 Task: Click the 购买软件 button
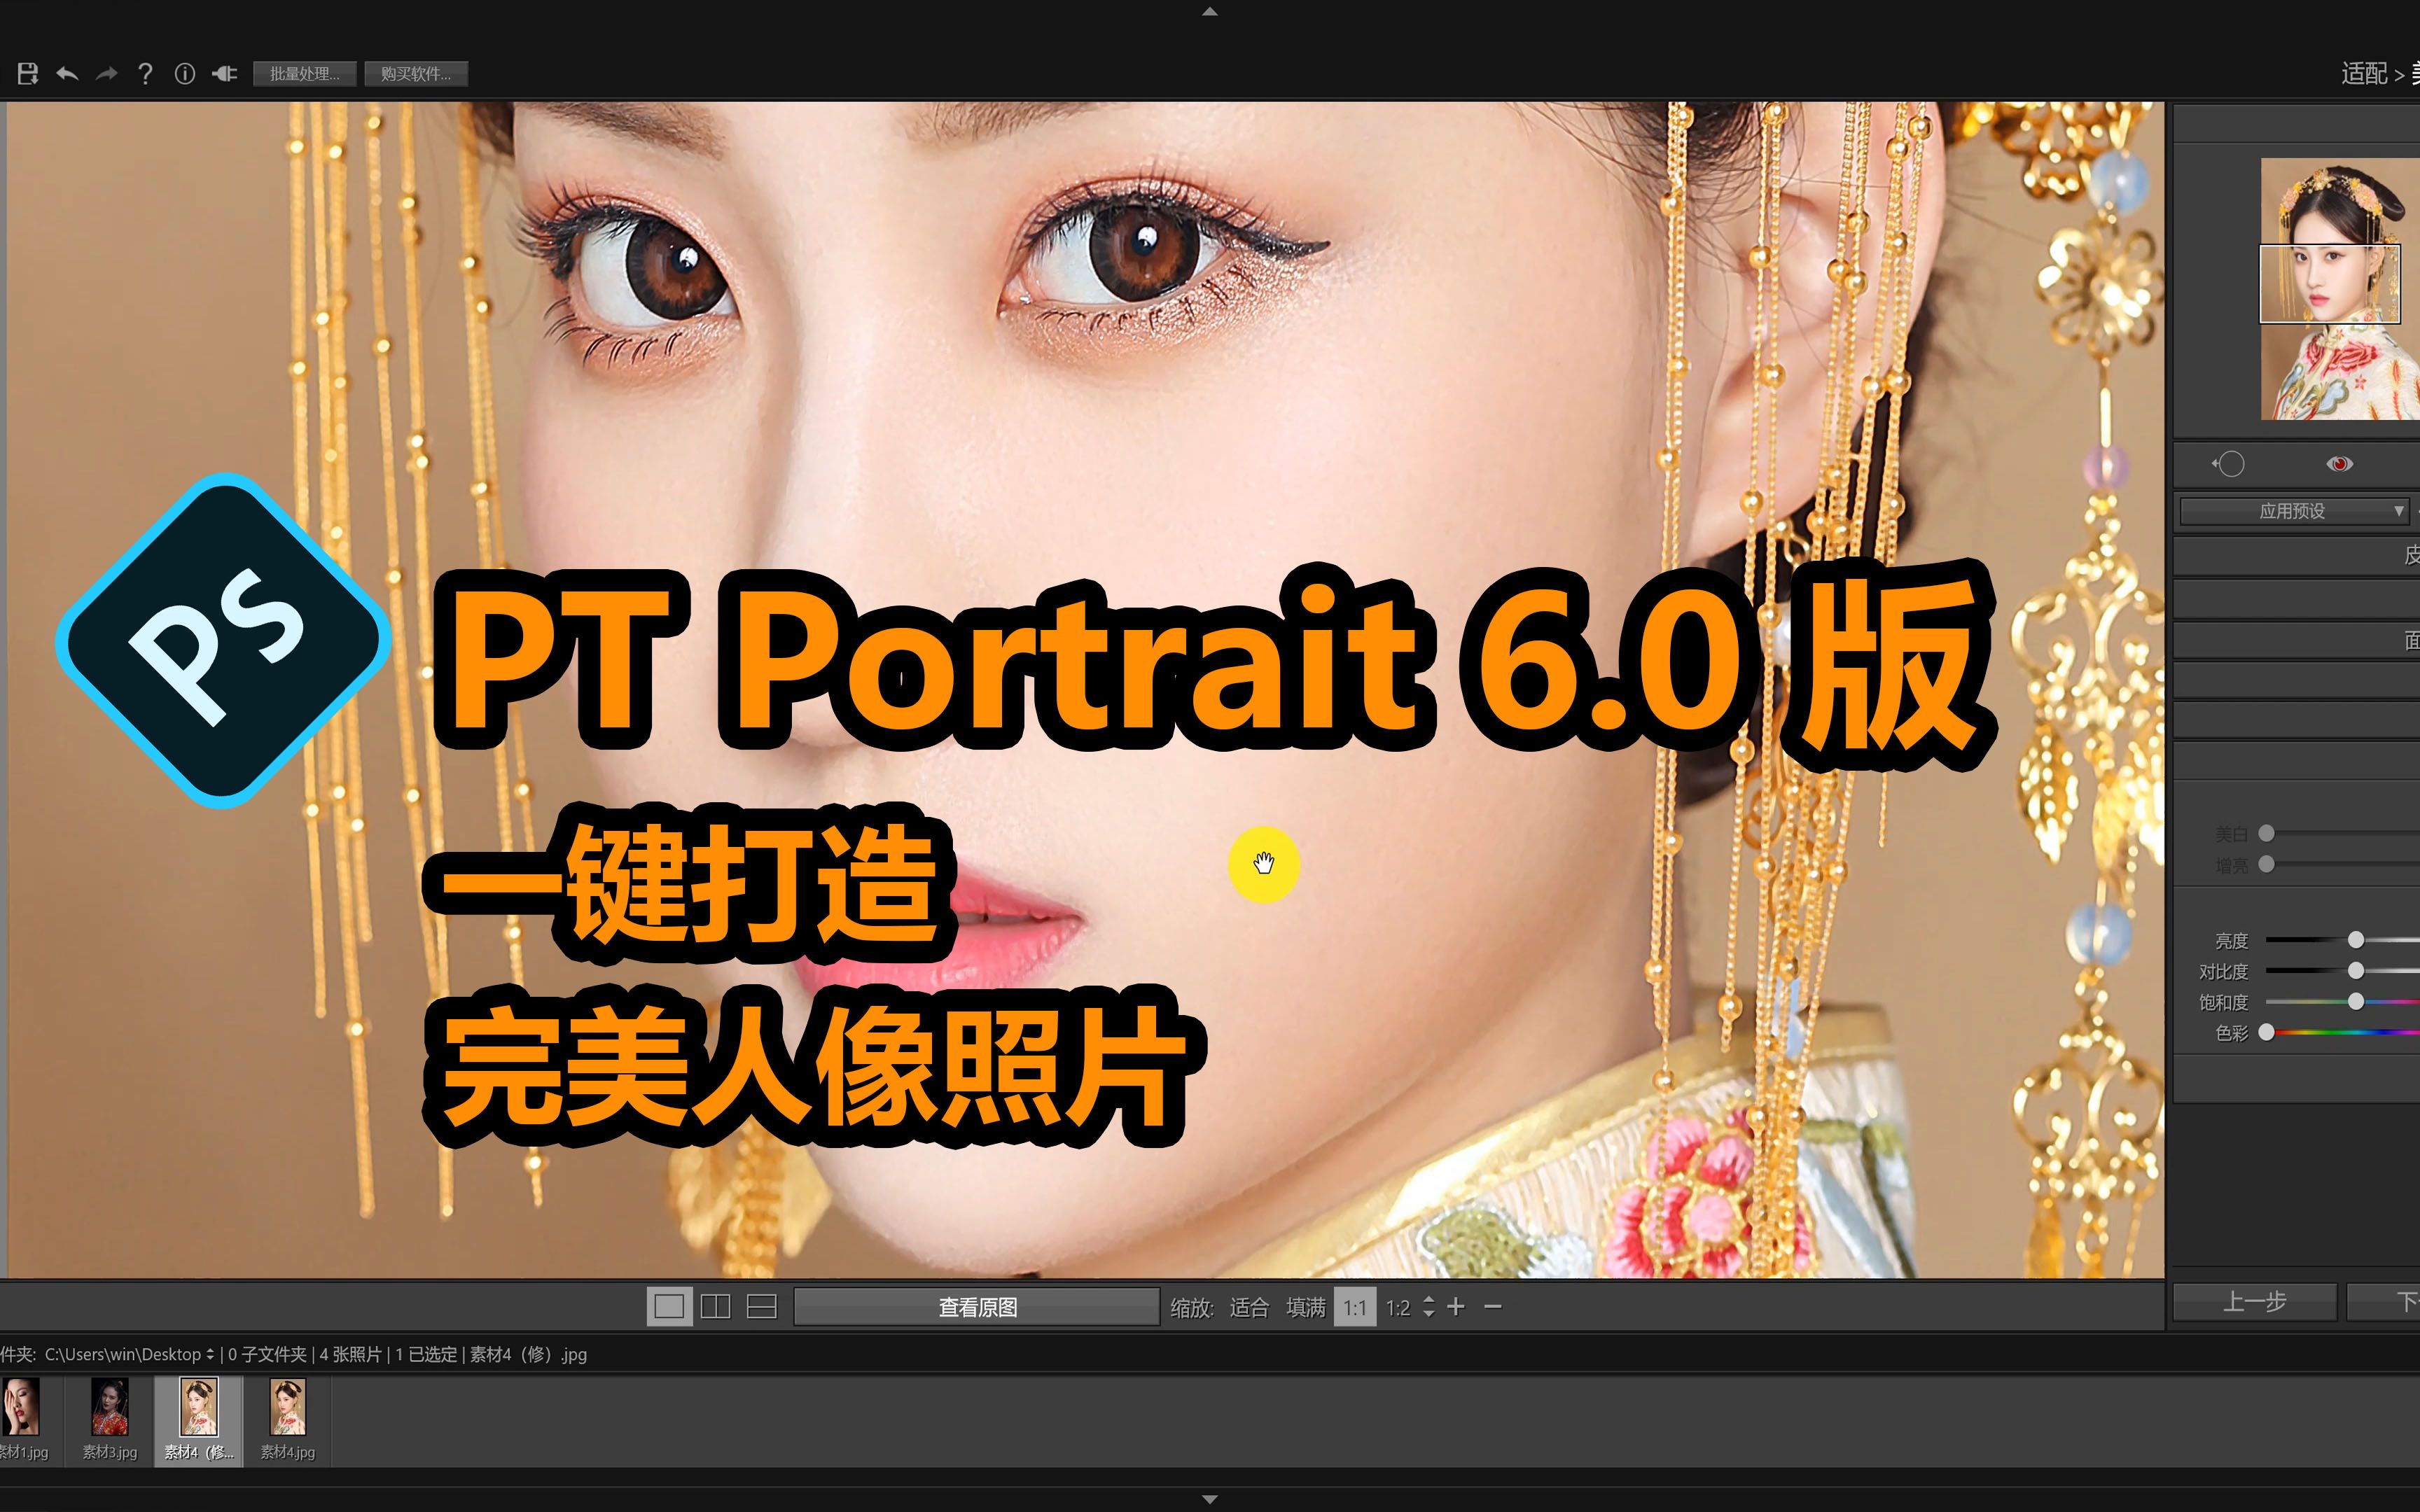416,74
